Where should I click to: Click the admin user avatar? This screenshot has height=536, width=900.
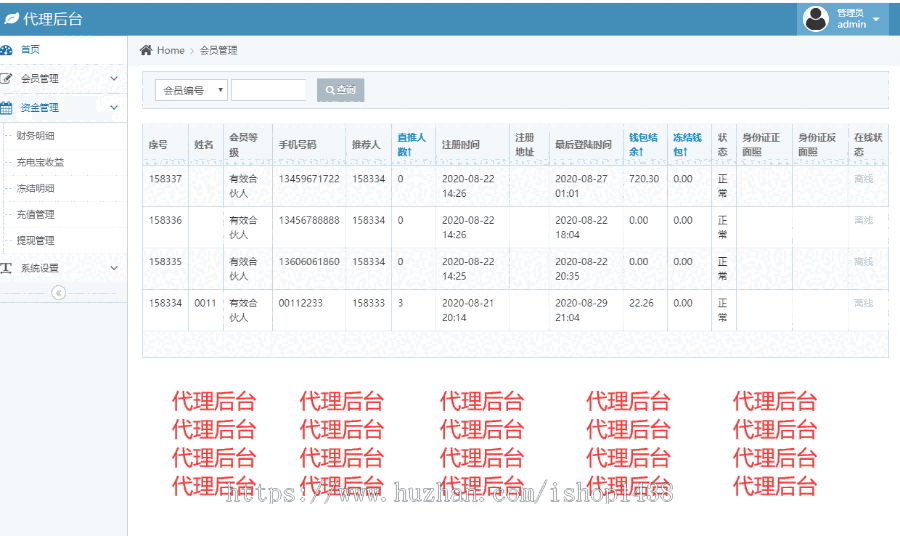(x=816, y=19)
